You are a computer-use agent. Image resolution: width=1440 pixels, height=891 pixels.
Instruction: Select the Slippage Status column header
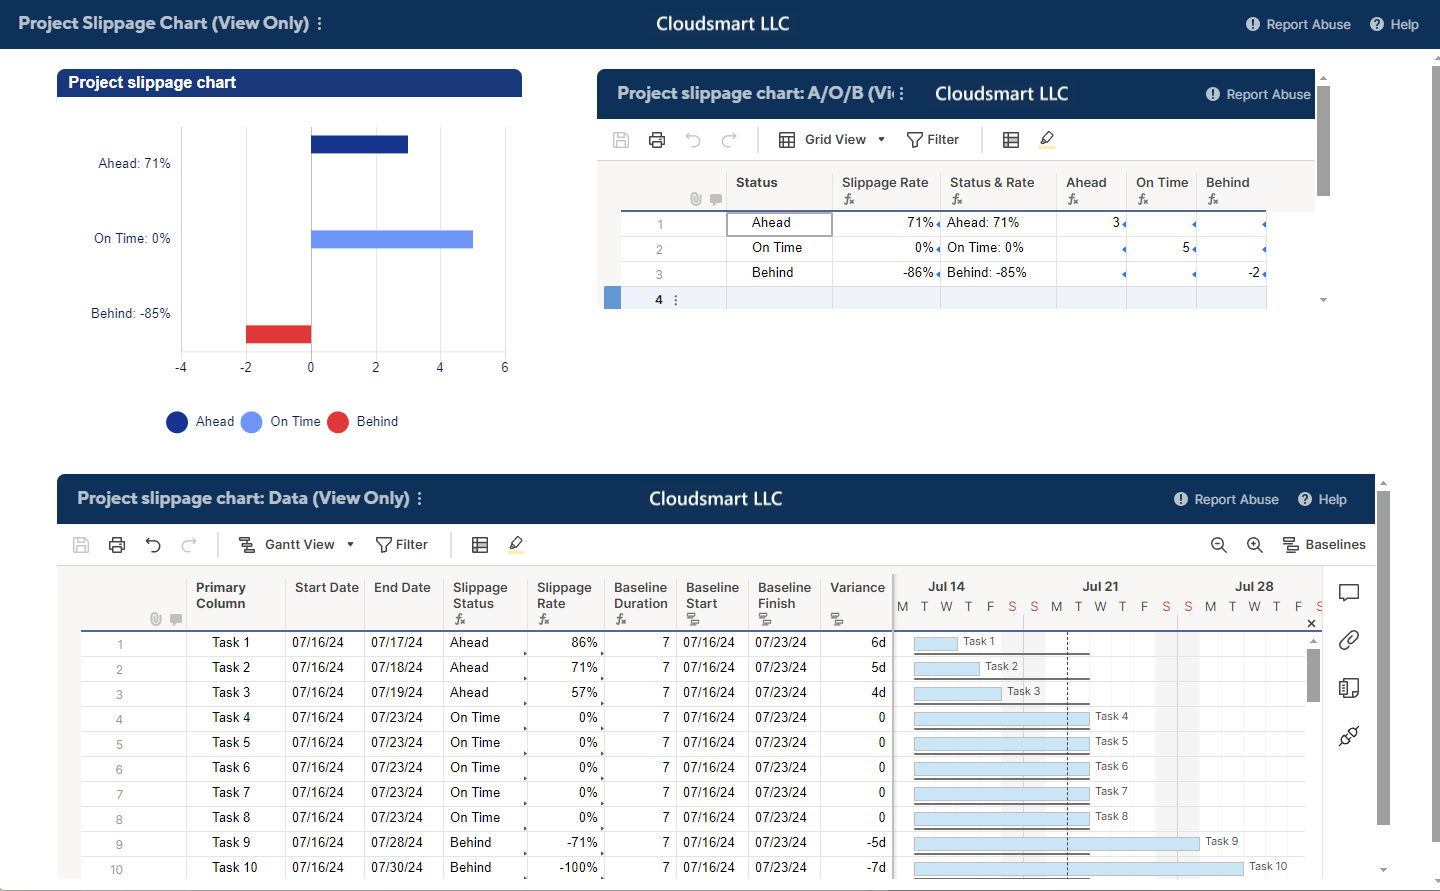coord(485,603)
